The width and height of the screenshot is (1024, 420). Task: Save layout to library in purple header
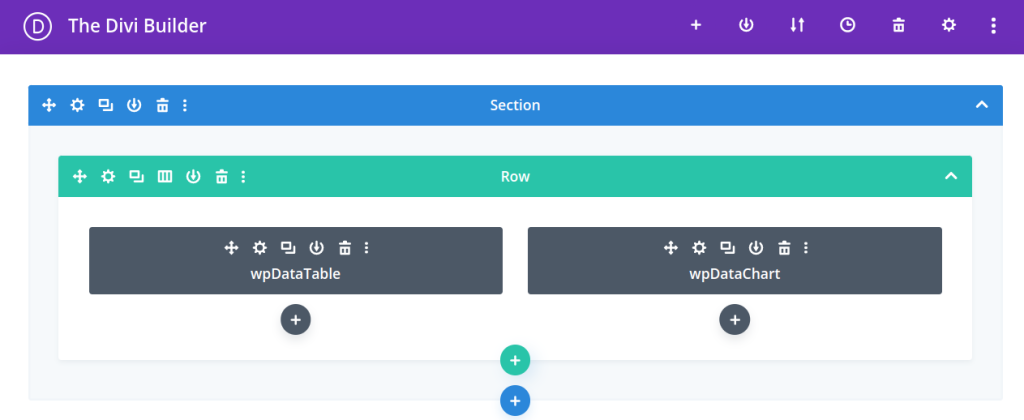pos(746,25)
